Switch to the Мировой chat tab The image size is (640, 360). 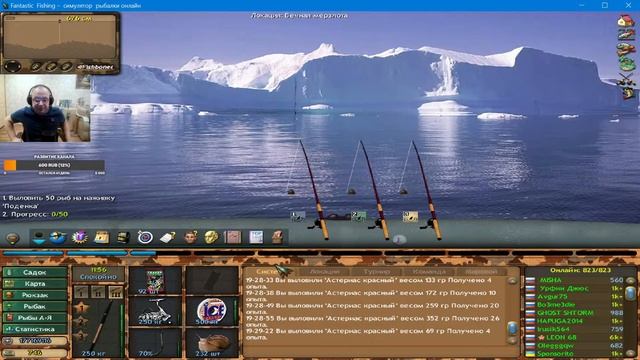click(x=481, y=271)
